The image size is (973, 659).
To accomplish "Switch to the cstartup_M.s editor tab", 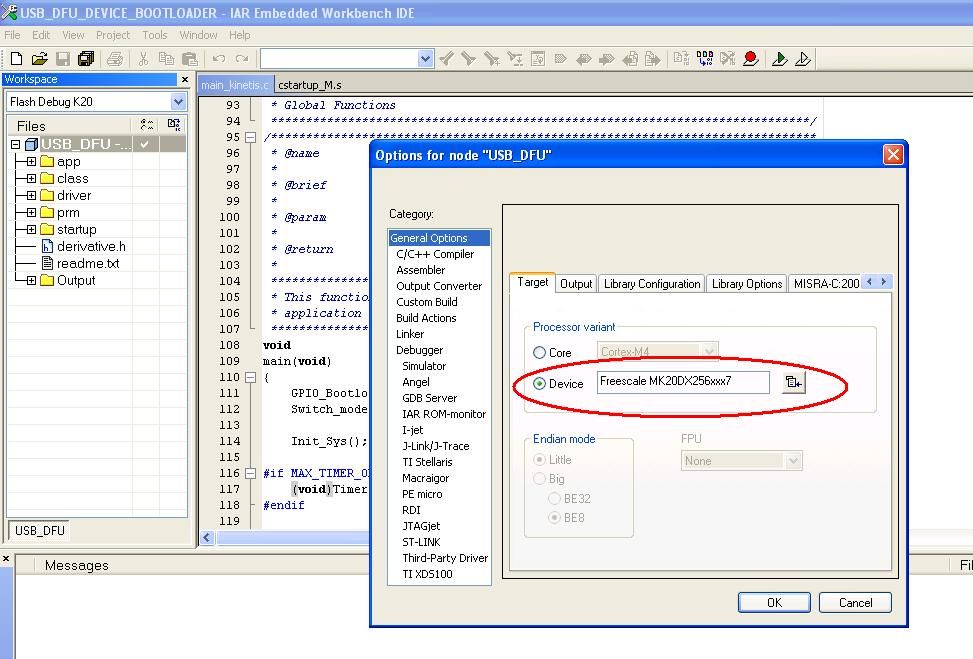I will click(x=309, y=85).
